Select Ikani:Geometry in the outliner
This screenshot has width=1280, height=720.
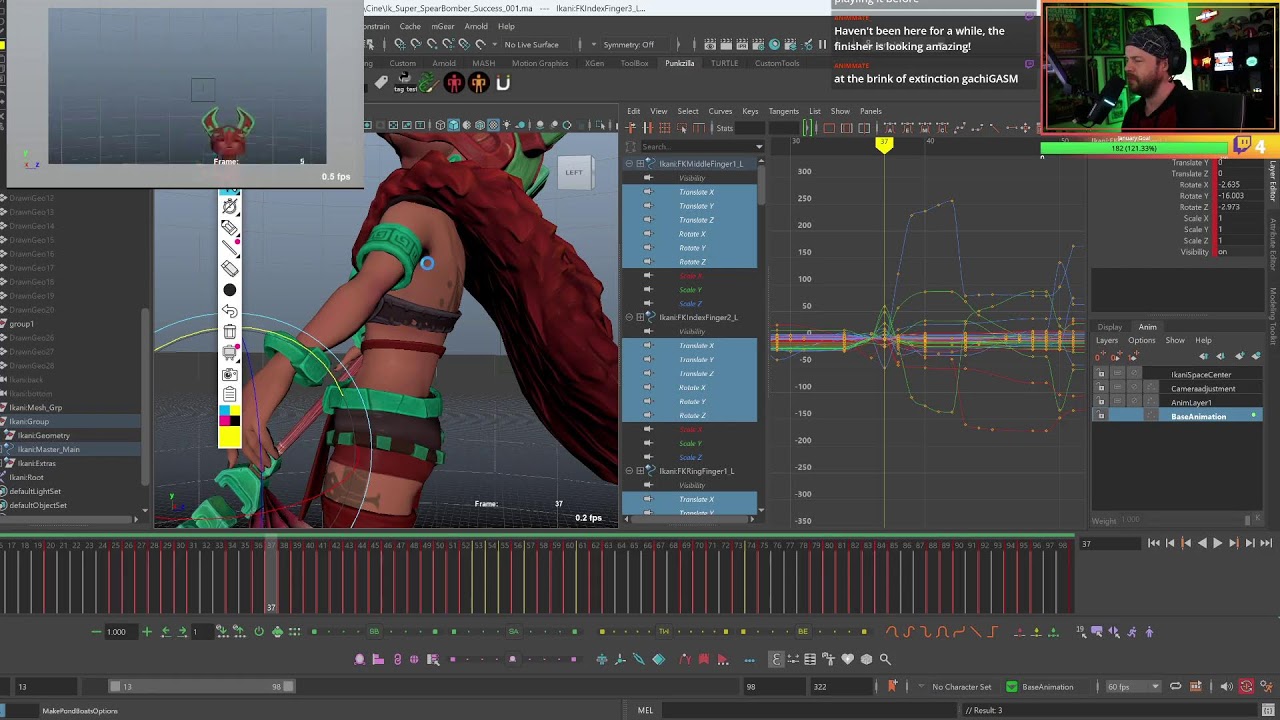click(x=43, y=436)
